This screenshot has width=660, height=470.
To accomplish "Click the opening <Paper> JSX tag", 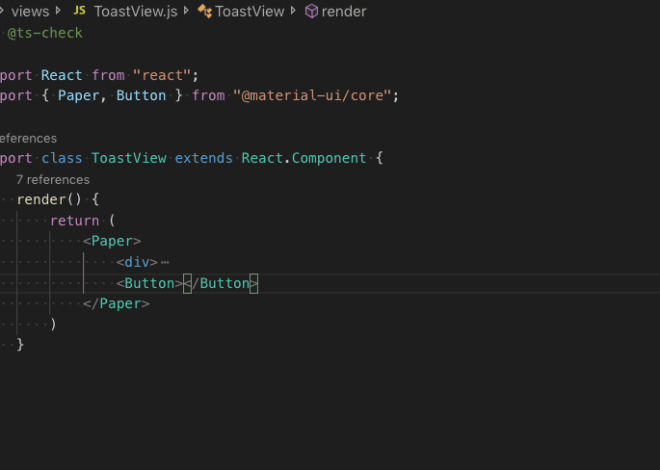I will (112, 242).
